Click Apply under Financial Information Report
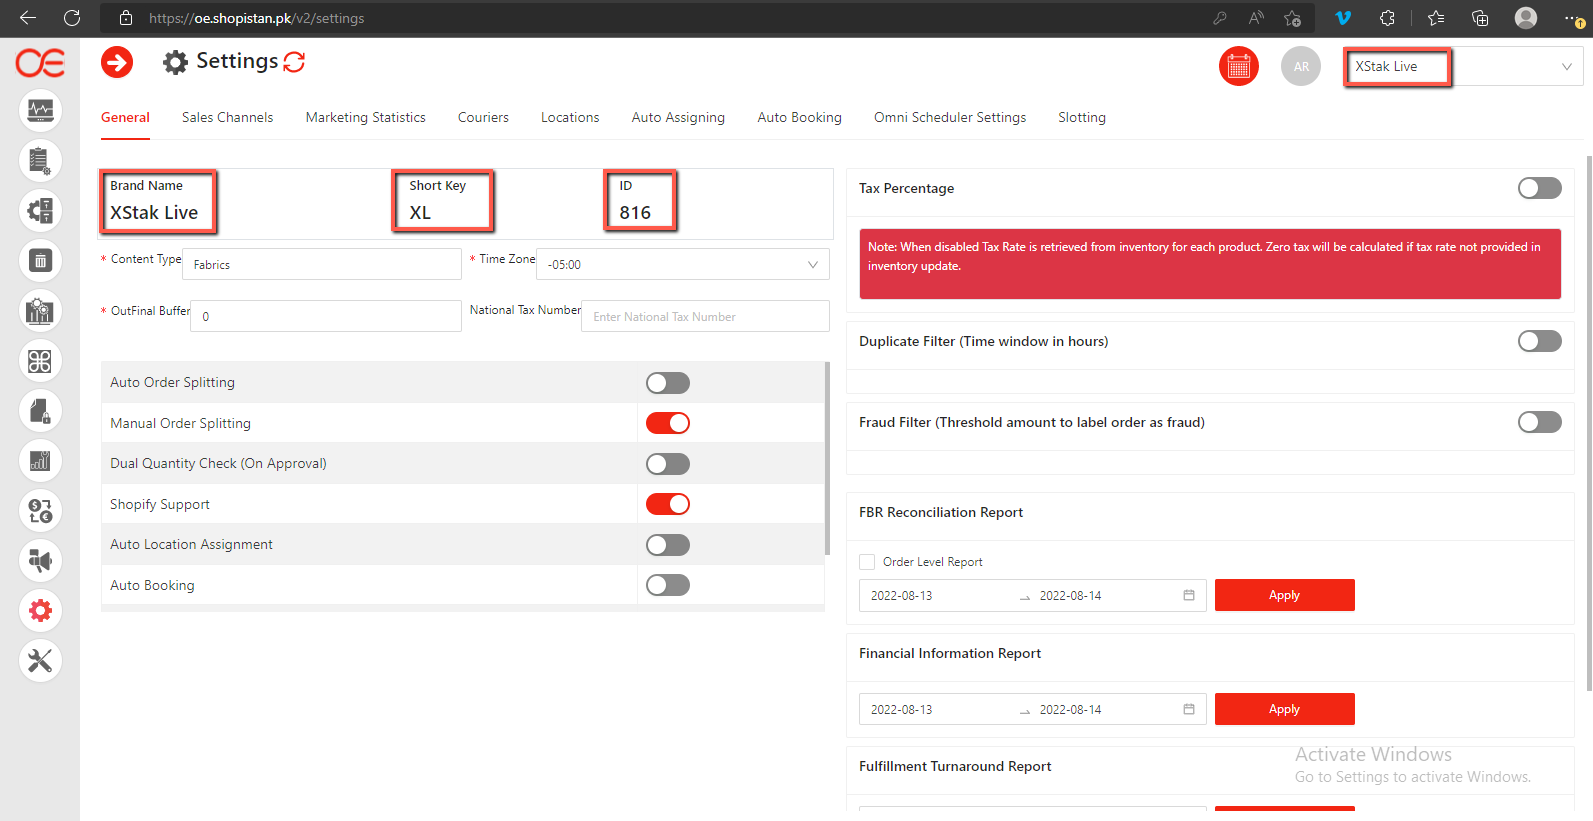 [1284, 709]
